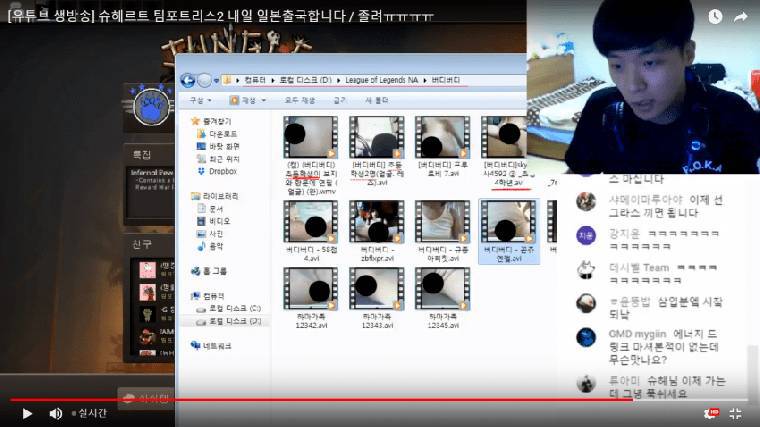Screen dimensions: 760x427
Task: Open 음악 library in the sidebar
Action: pyautogui.click(x=216, y=246)
